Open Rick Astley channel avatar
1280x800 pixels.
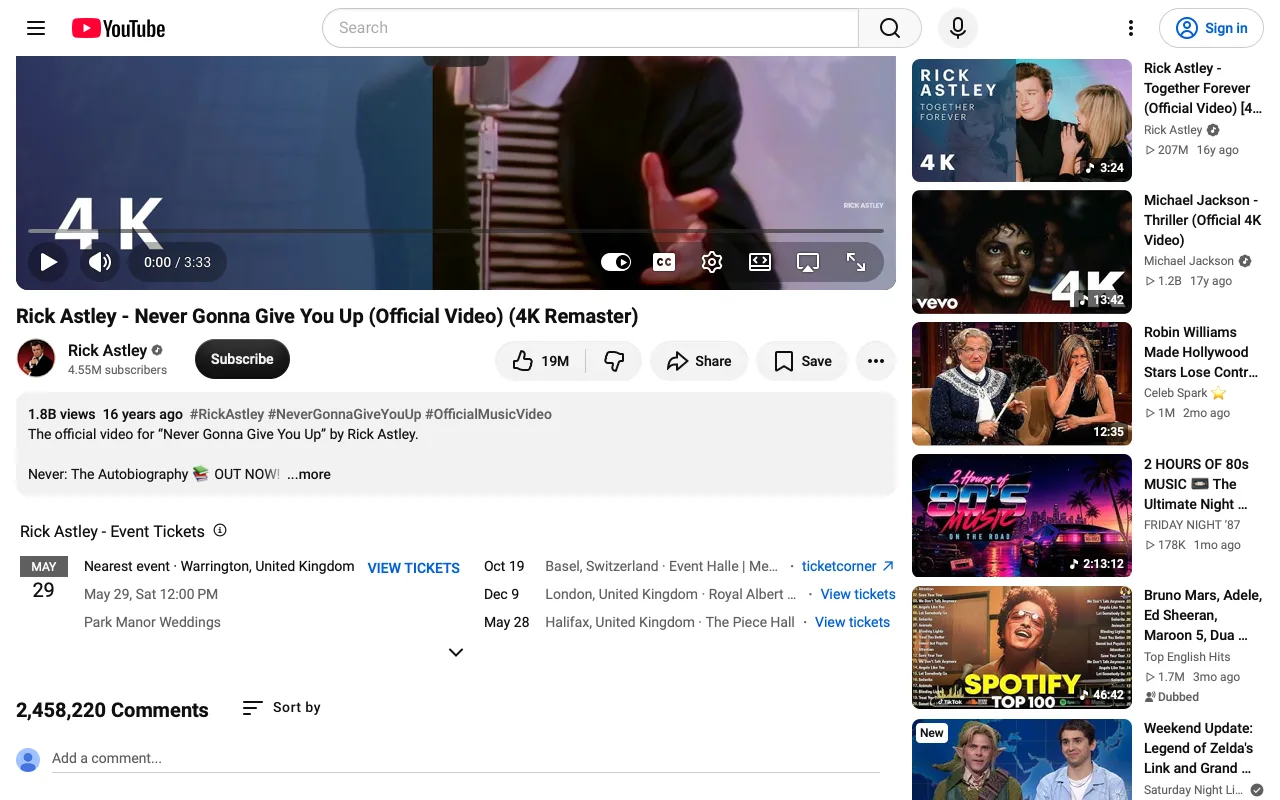(36, 358)
